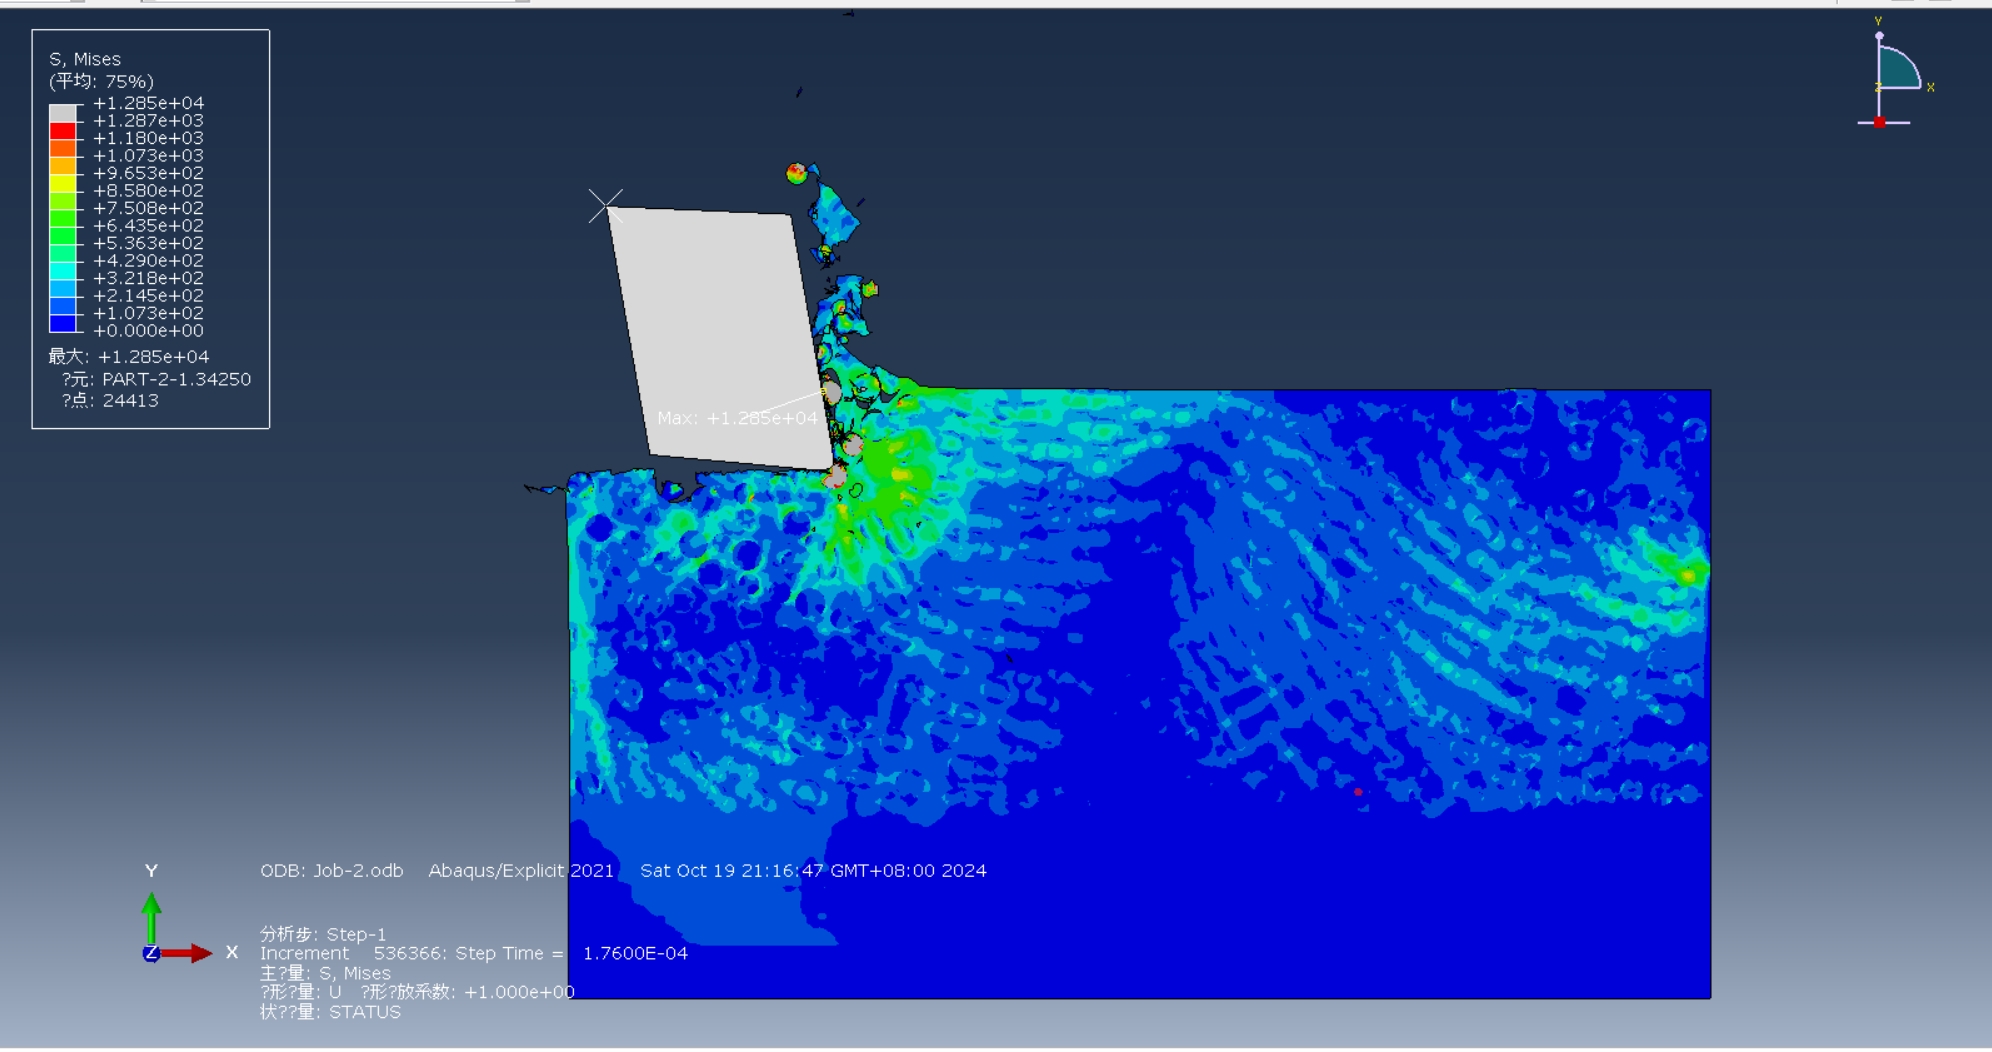Select the reference point cross on the grey tool
This screenshot has width=1992, height=1052.
605,206
